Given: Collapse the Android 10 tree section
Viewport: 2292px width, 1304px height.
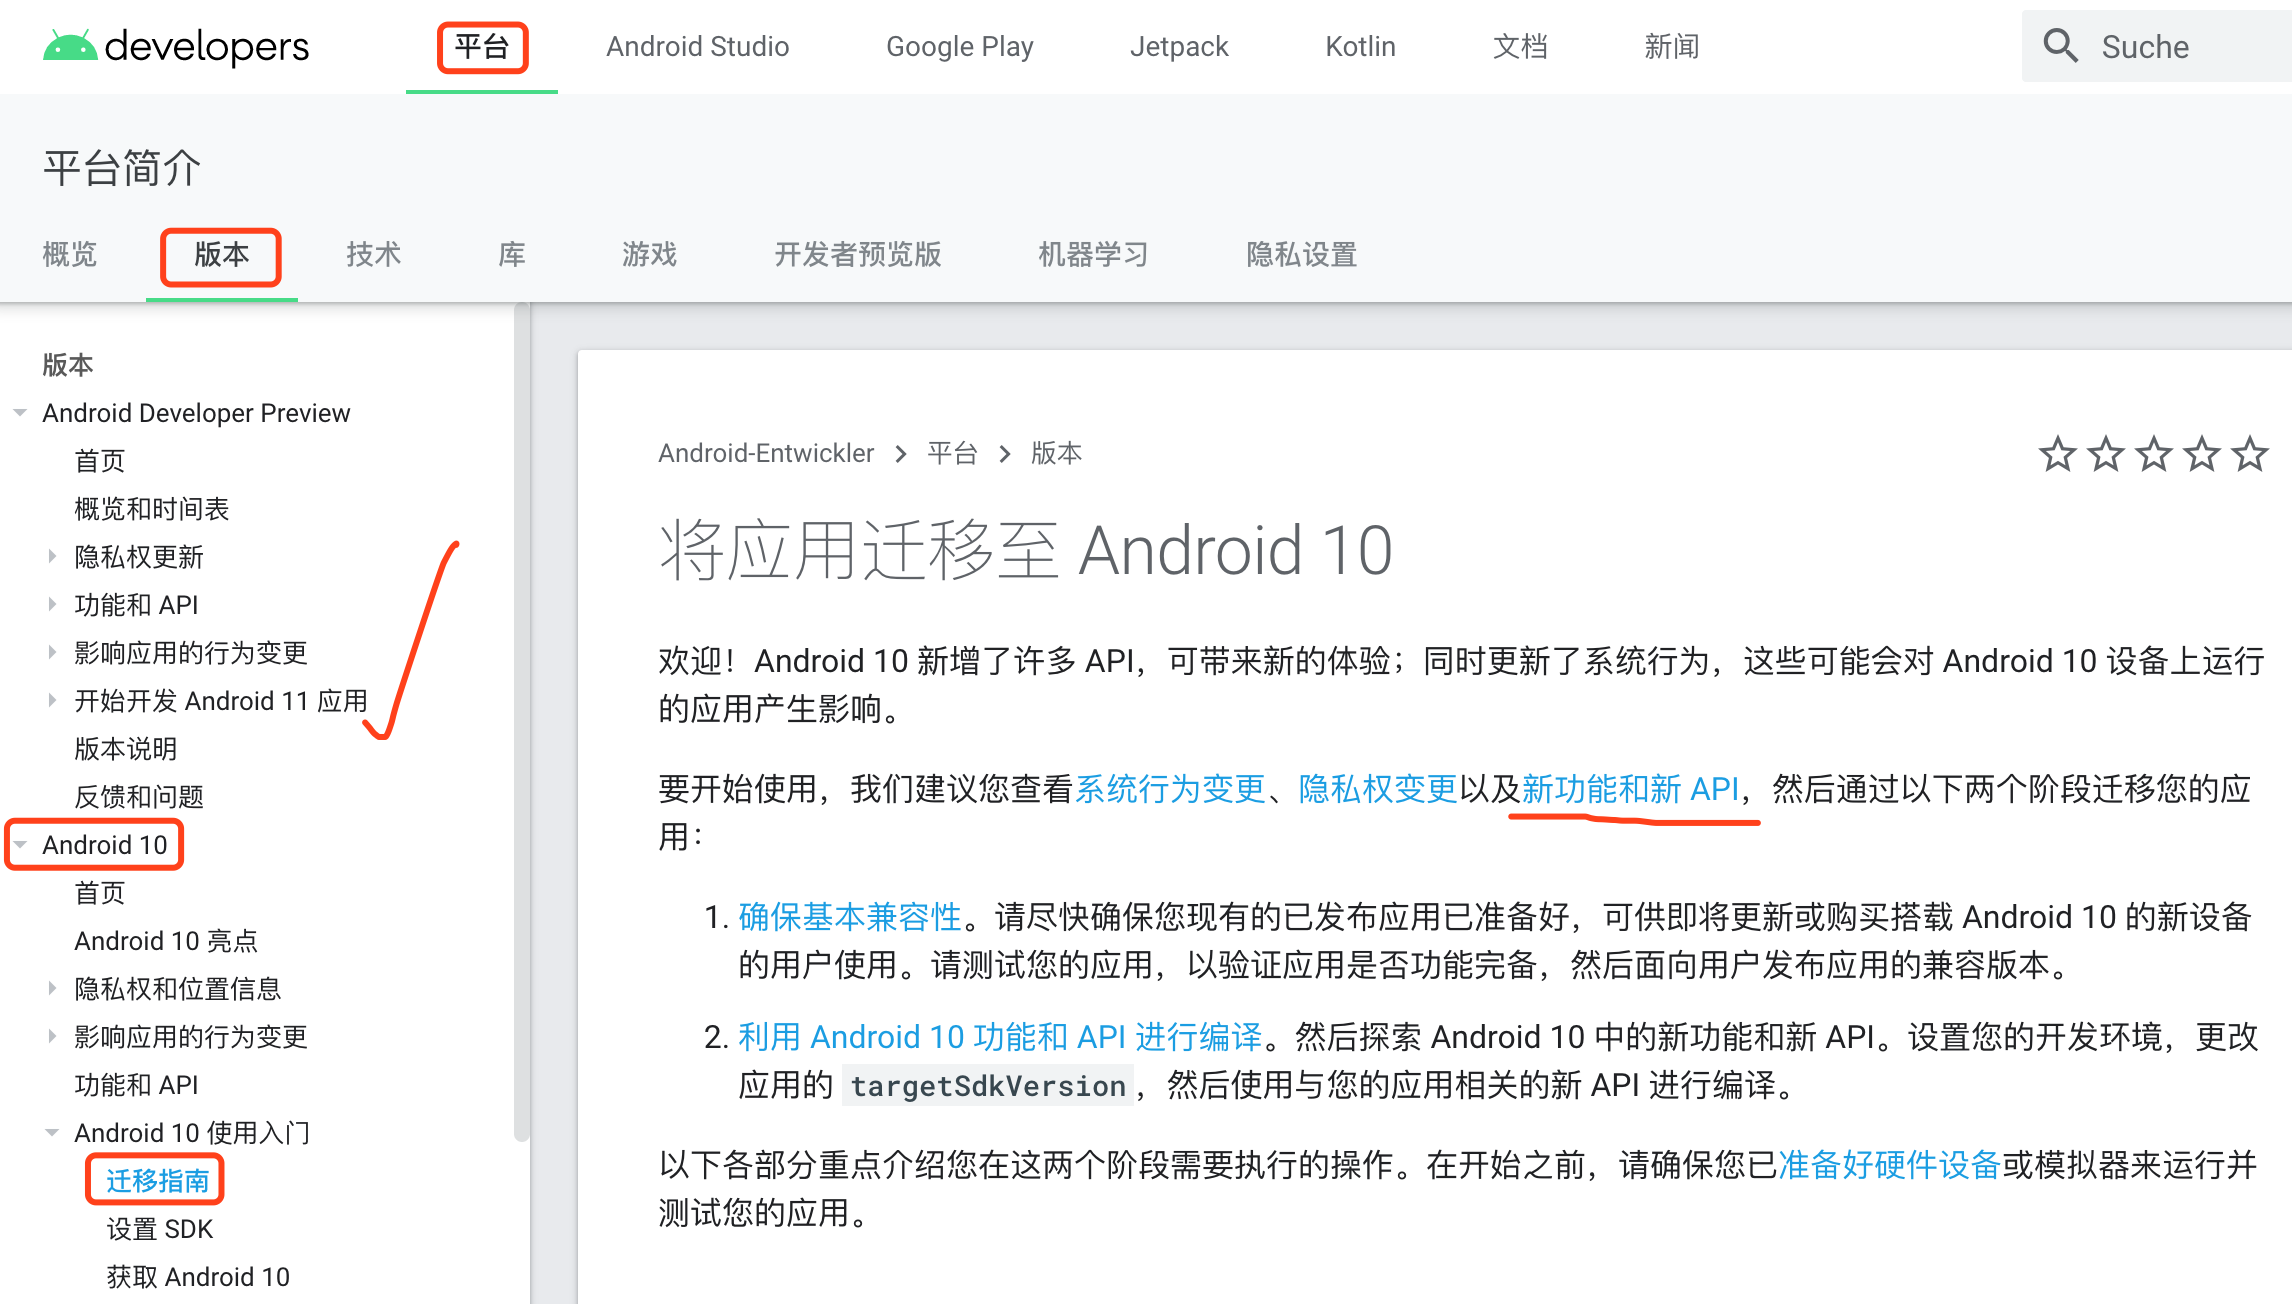Looking at the screenshot, I should [20, 845].
